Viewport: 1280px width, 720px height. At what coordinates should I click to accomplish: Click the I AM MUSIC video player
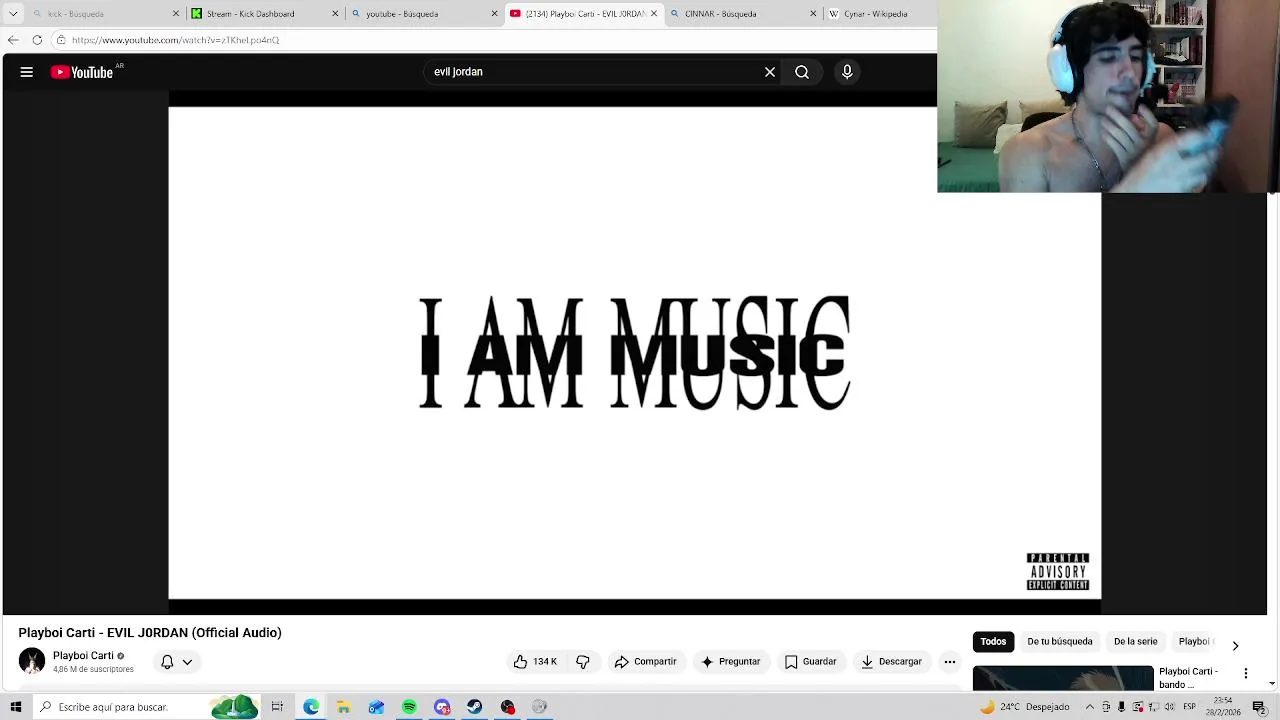point(635,353)
